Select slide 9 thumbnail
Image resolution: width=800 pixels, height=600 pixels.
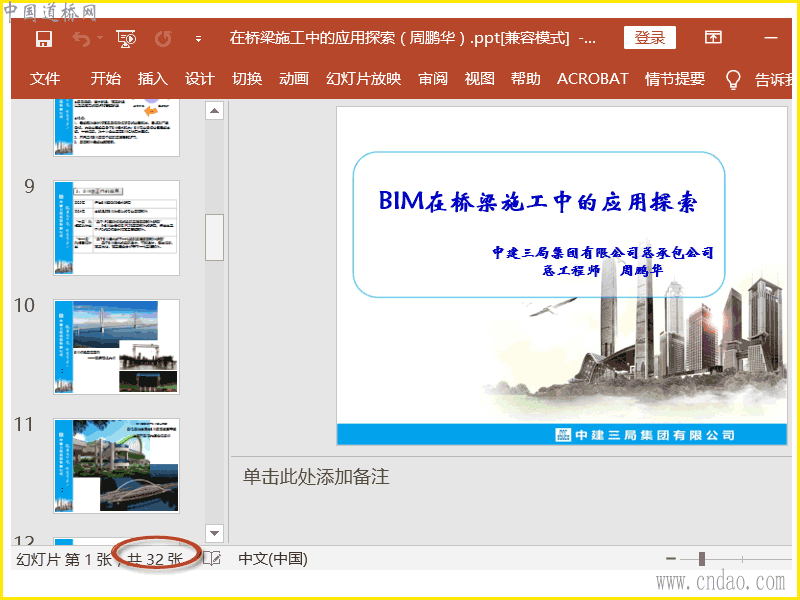116,228
